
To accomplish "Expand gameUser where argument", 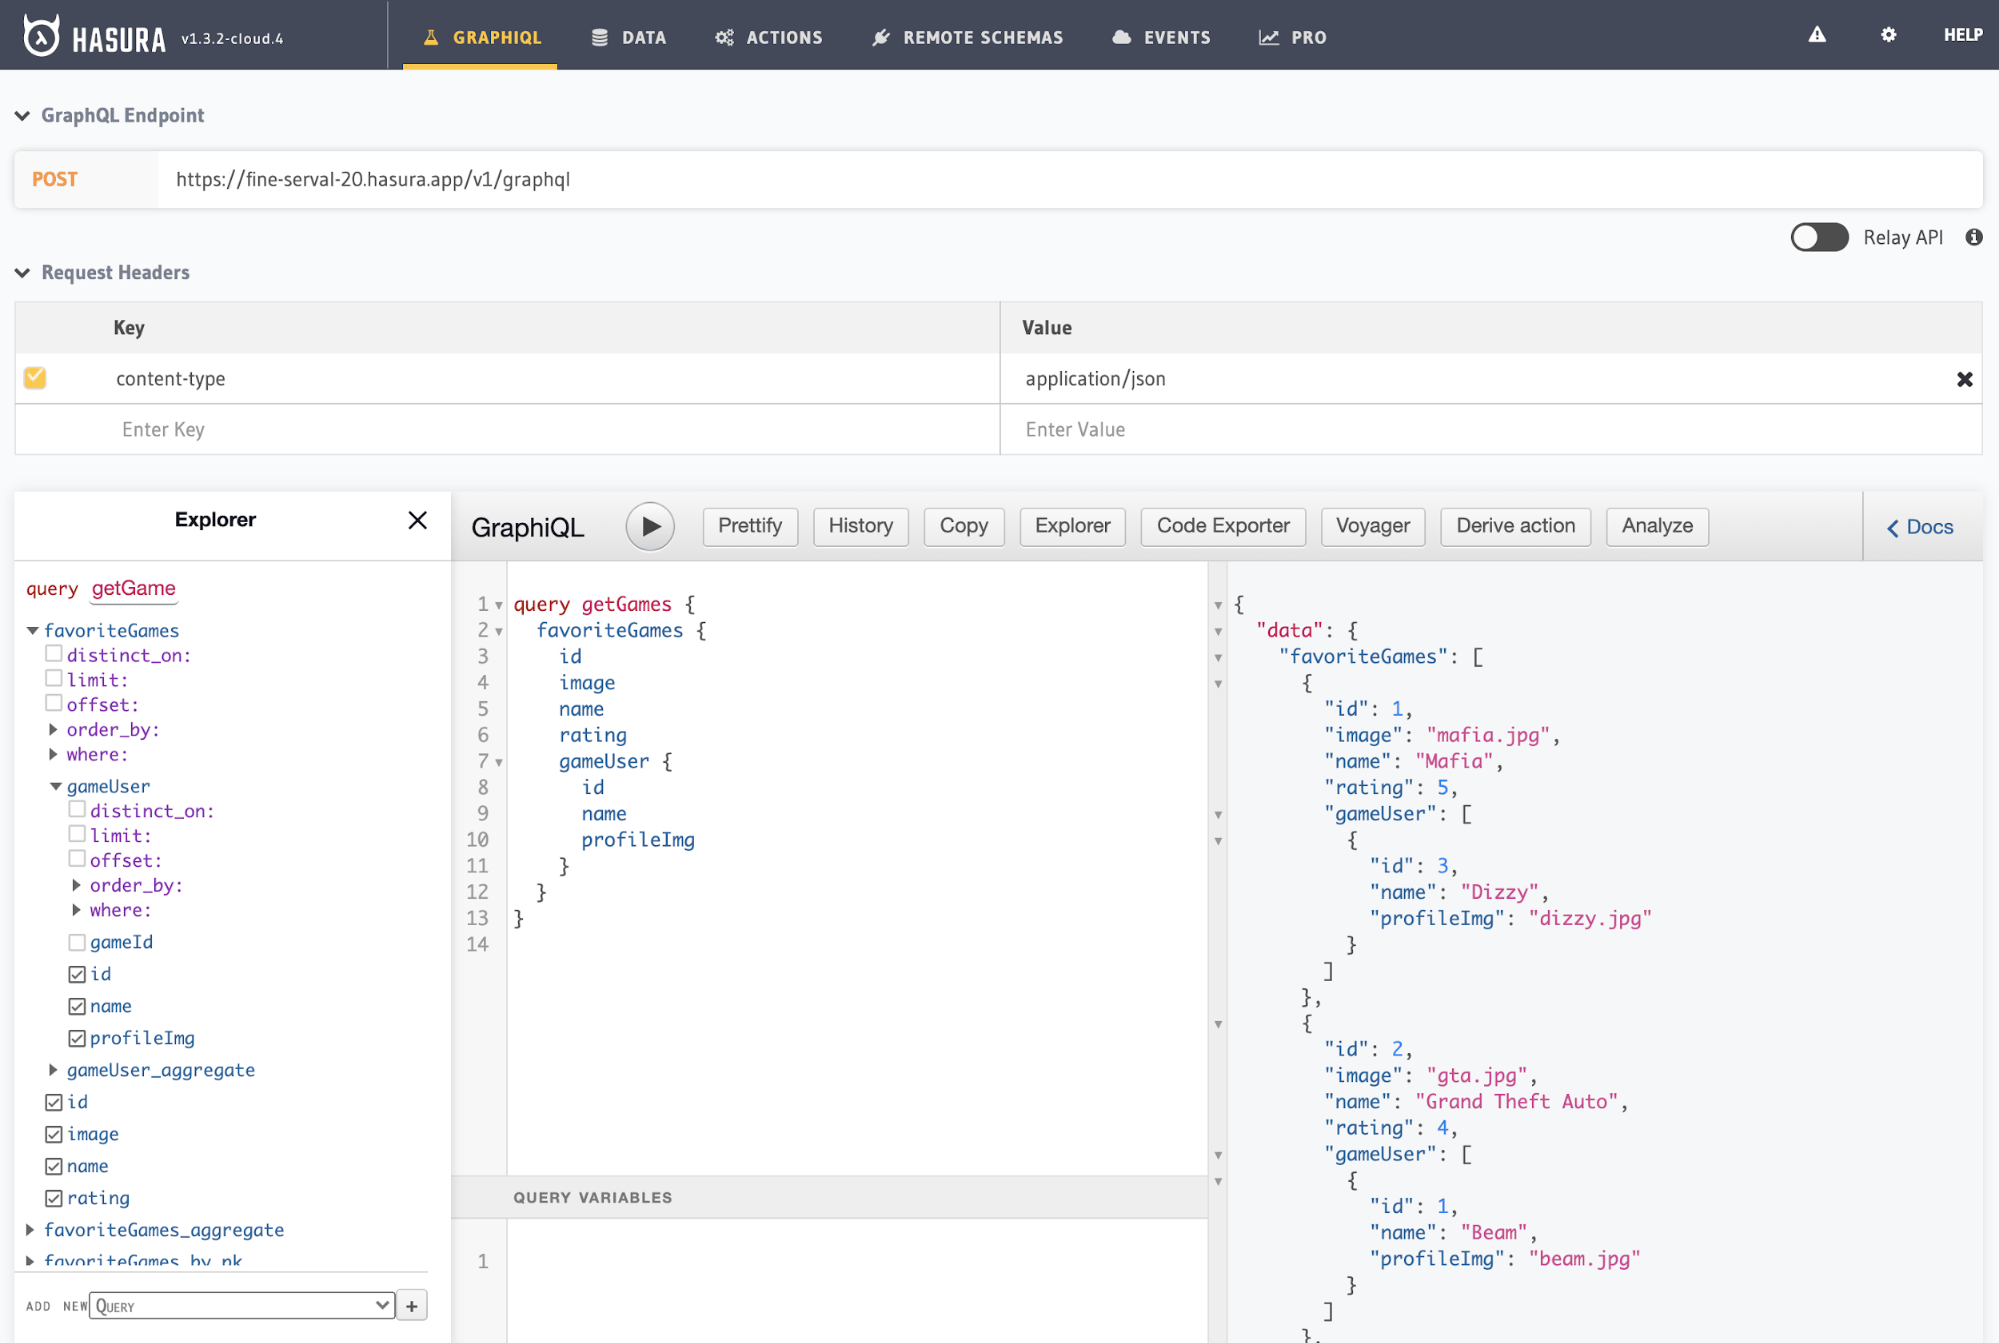I will (77, 911).
